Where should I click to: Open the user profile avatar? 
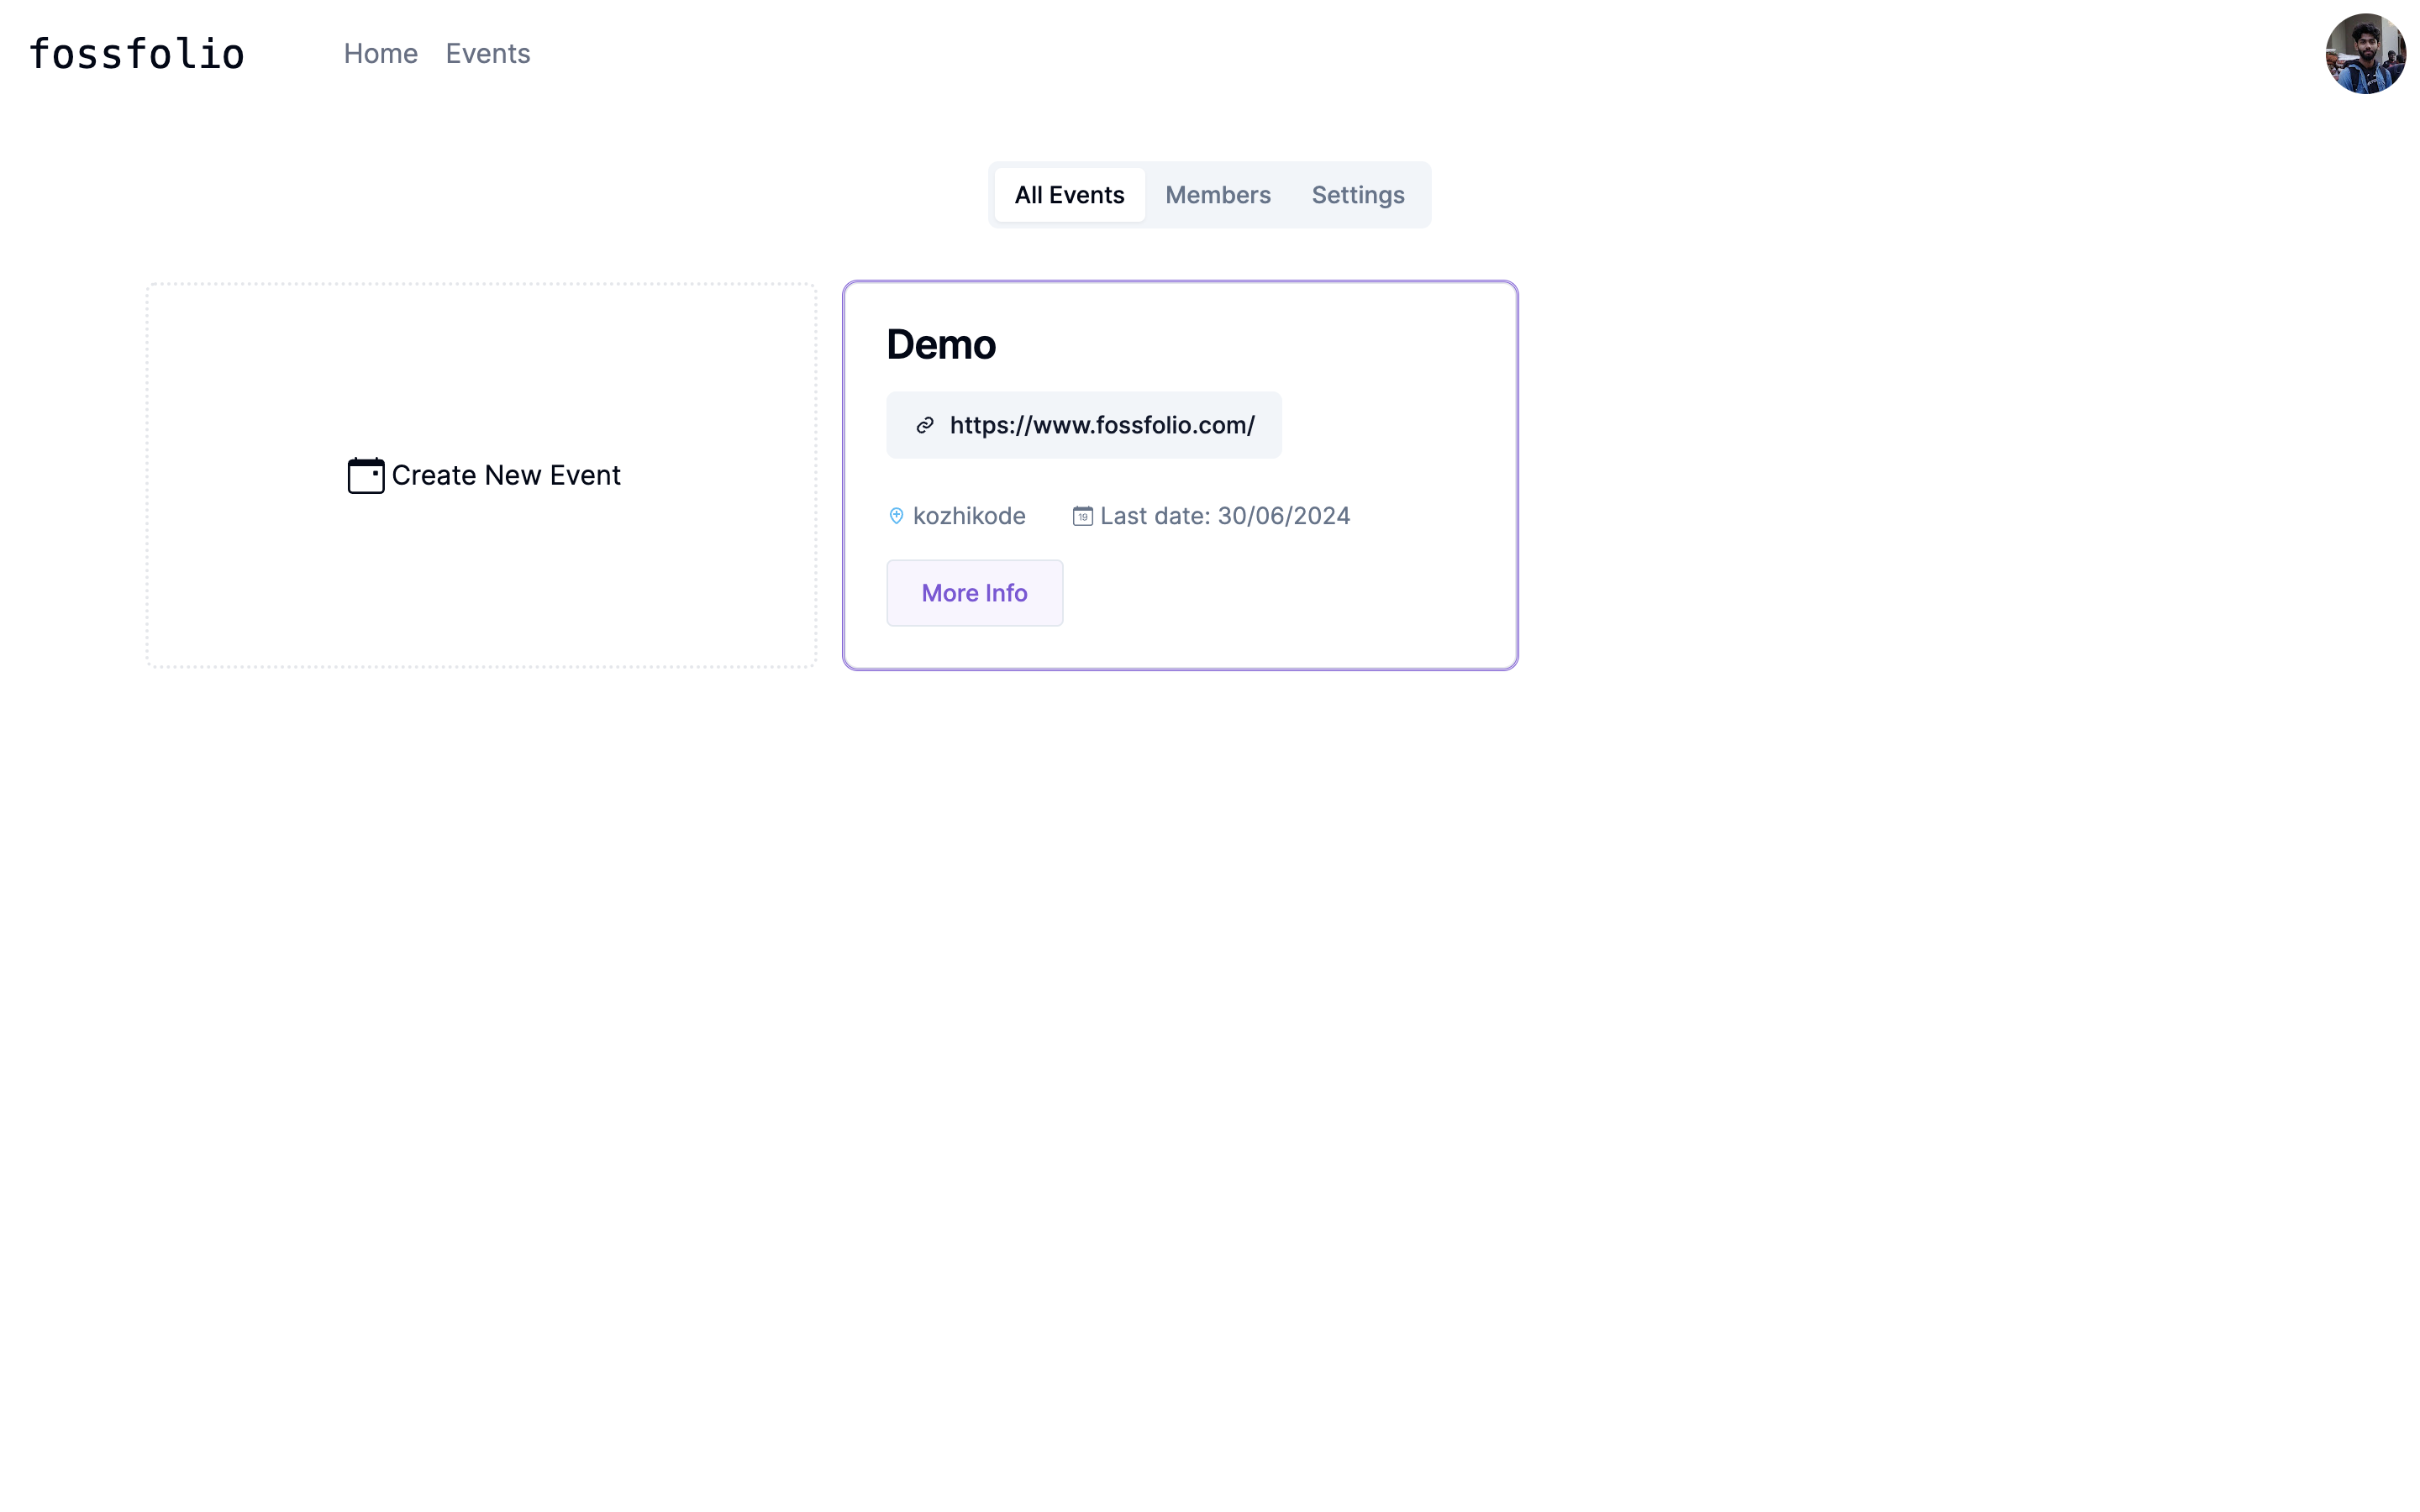[2364, 54]
